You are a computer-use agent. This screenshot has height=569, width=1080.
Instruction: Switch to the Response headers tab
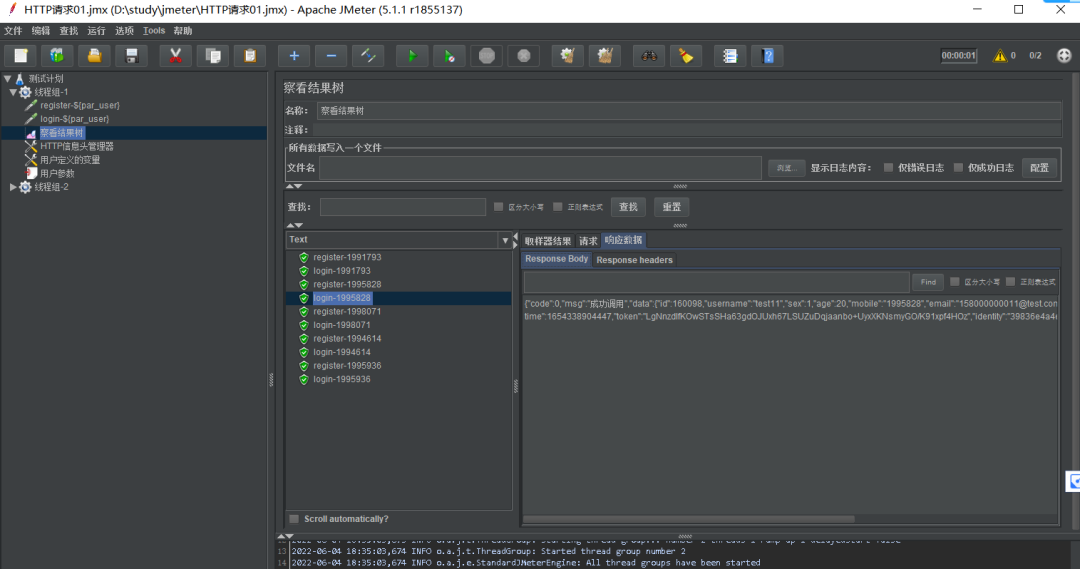click(x=634, y=260)
